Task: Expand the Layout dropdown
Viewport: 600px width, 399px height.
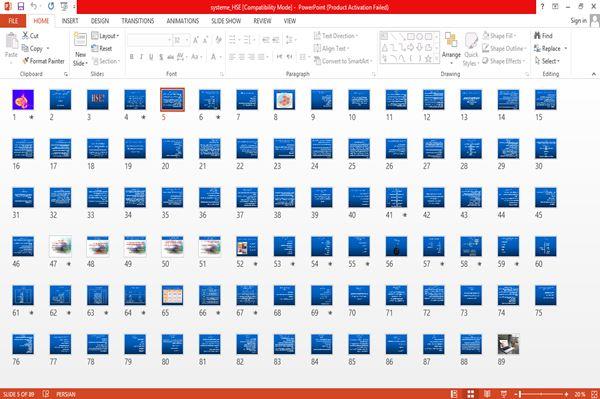Action: click(105, 36)
